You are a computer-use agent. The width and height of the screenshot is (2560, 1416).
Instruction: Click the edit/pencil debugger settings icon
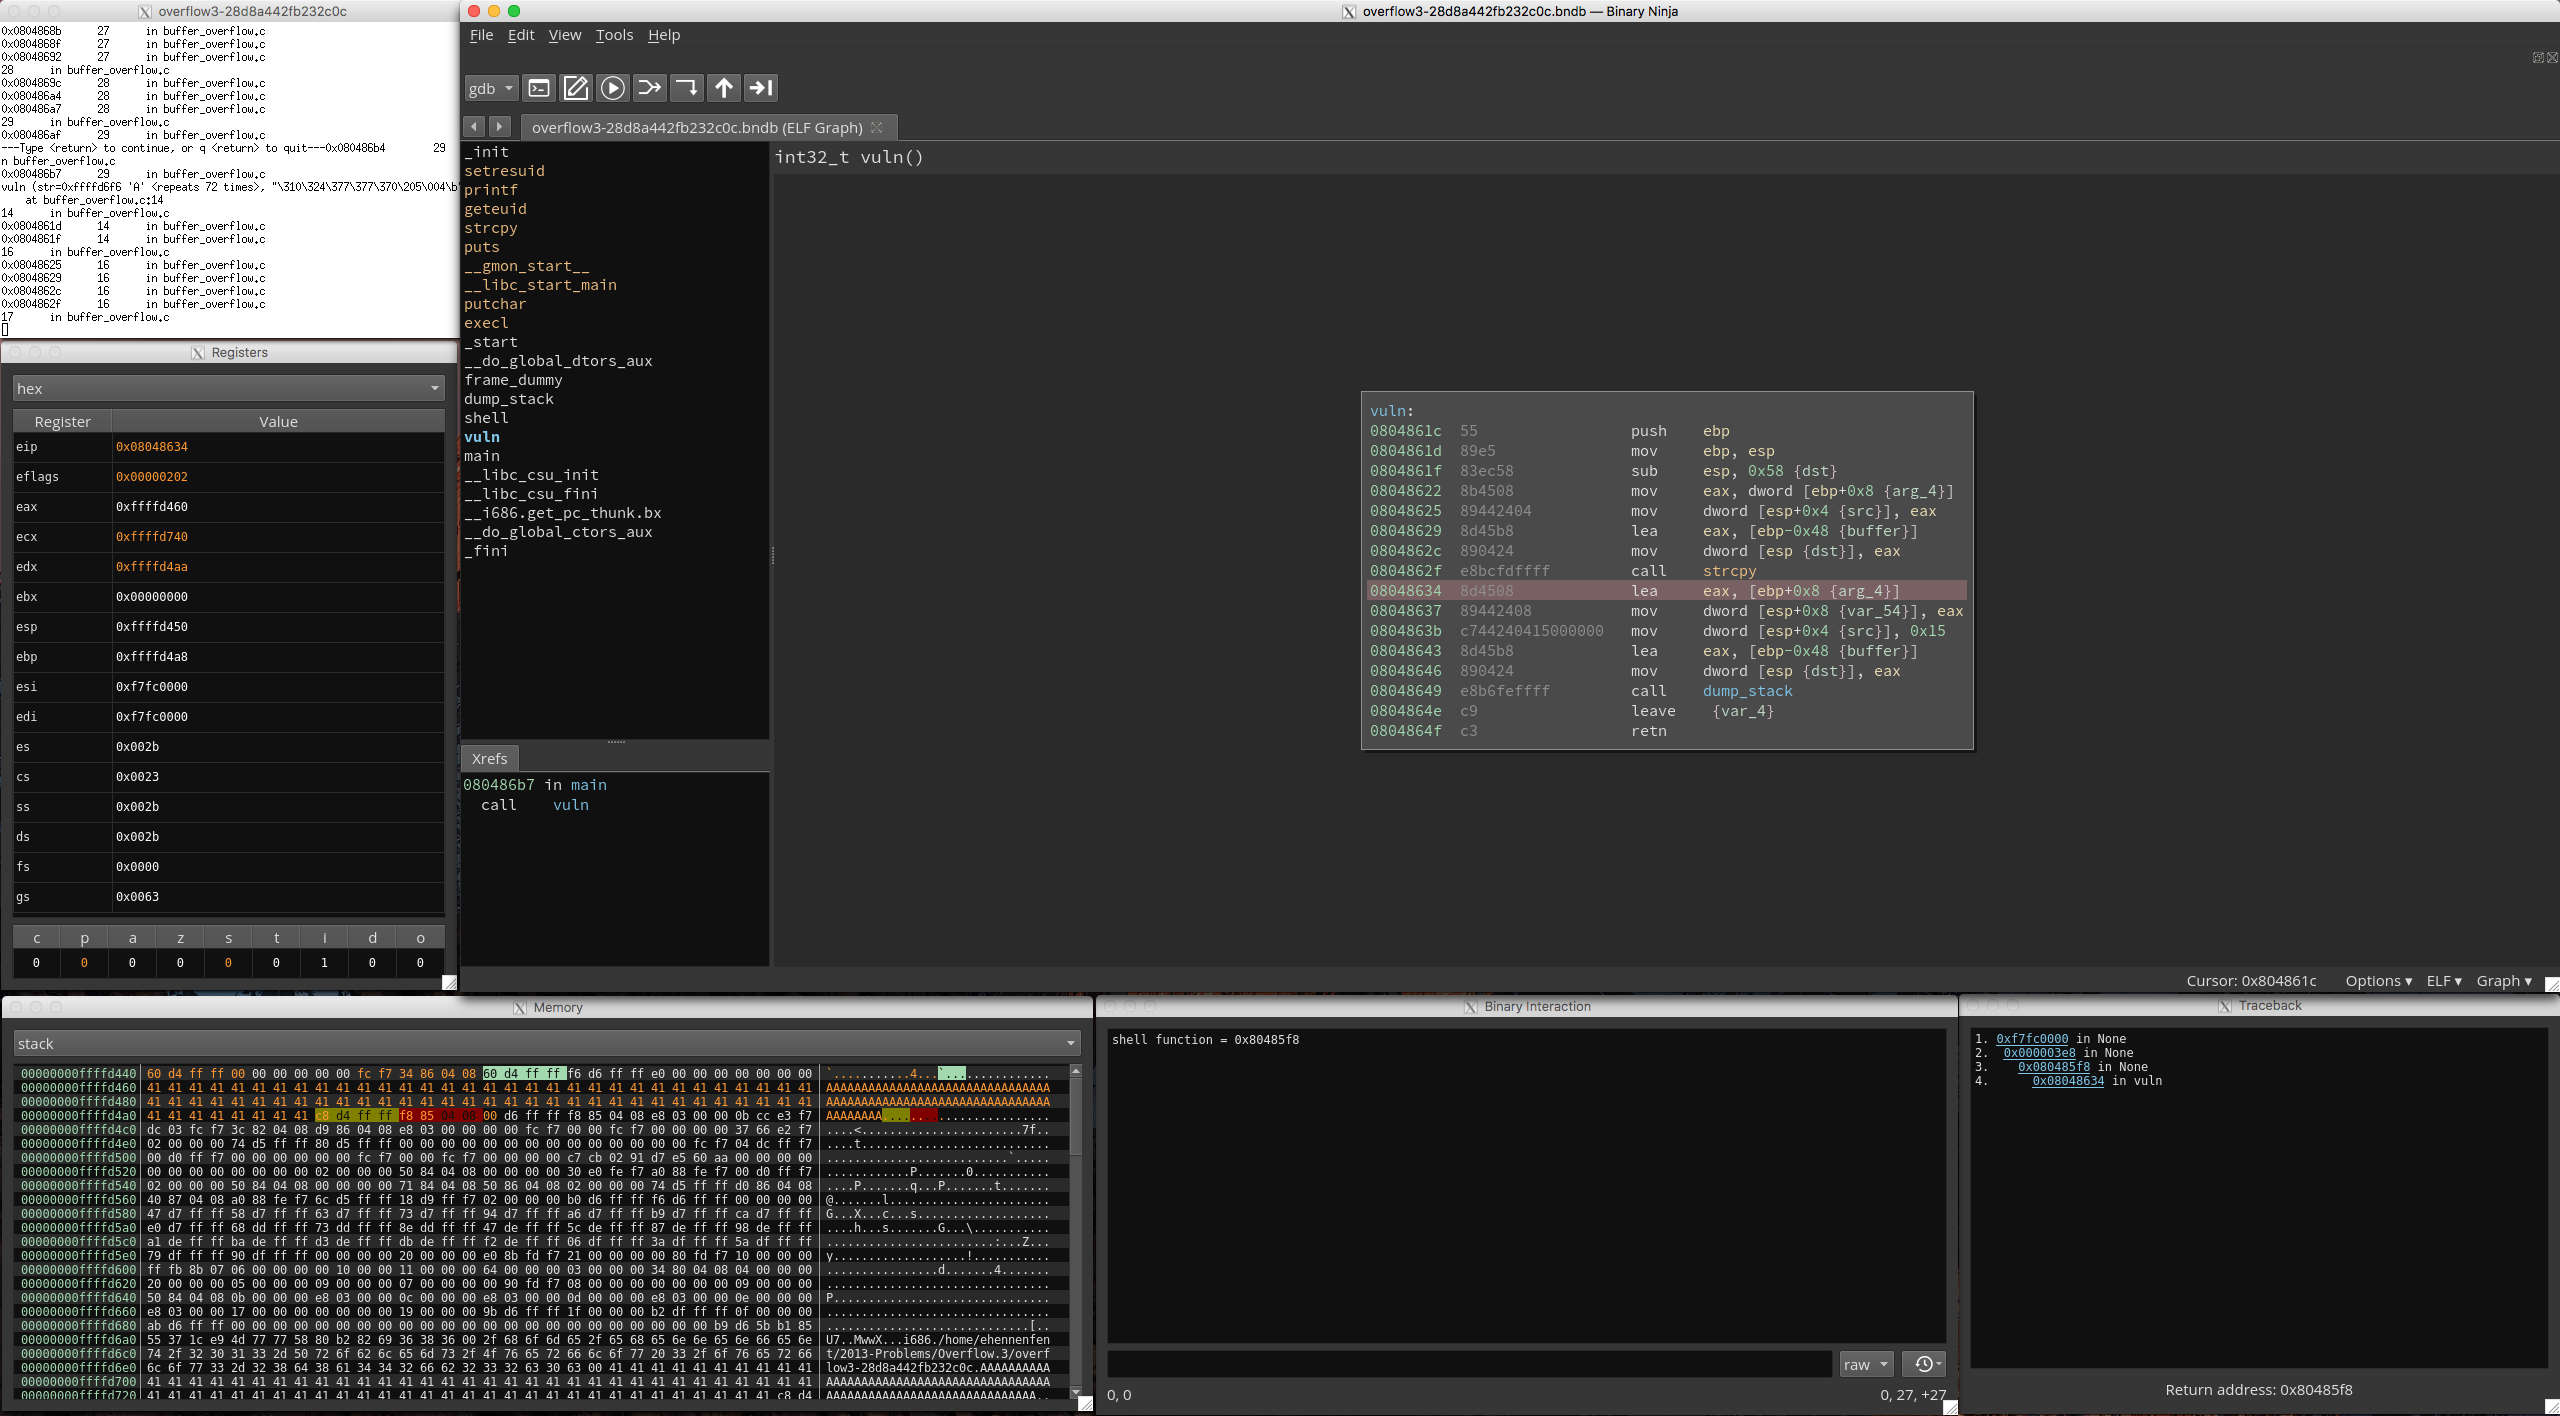point(576,88)
